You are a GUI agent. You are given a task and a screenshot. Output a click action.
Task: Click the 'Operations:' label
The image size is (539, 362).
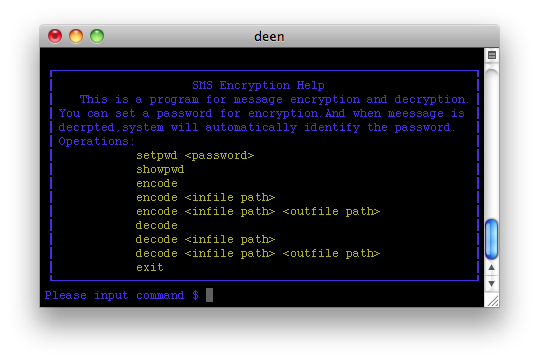point(96,141)
